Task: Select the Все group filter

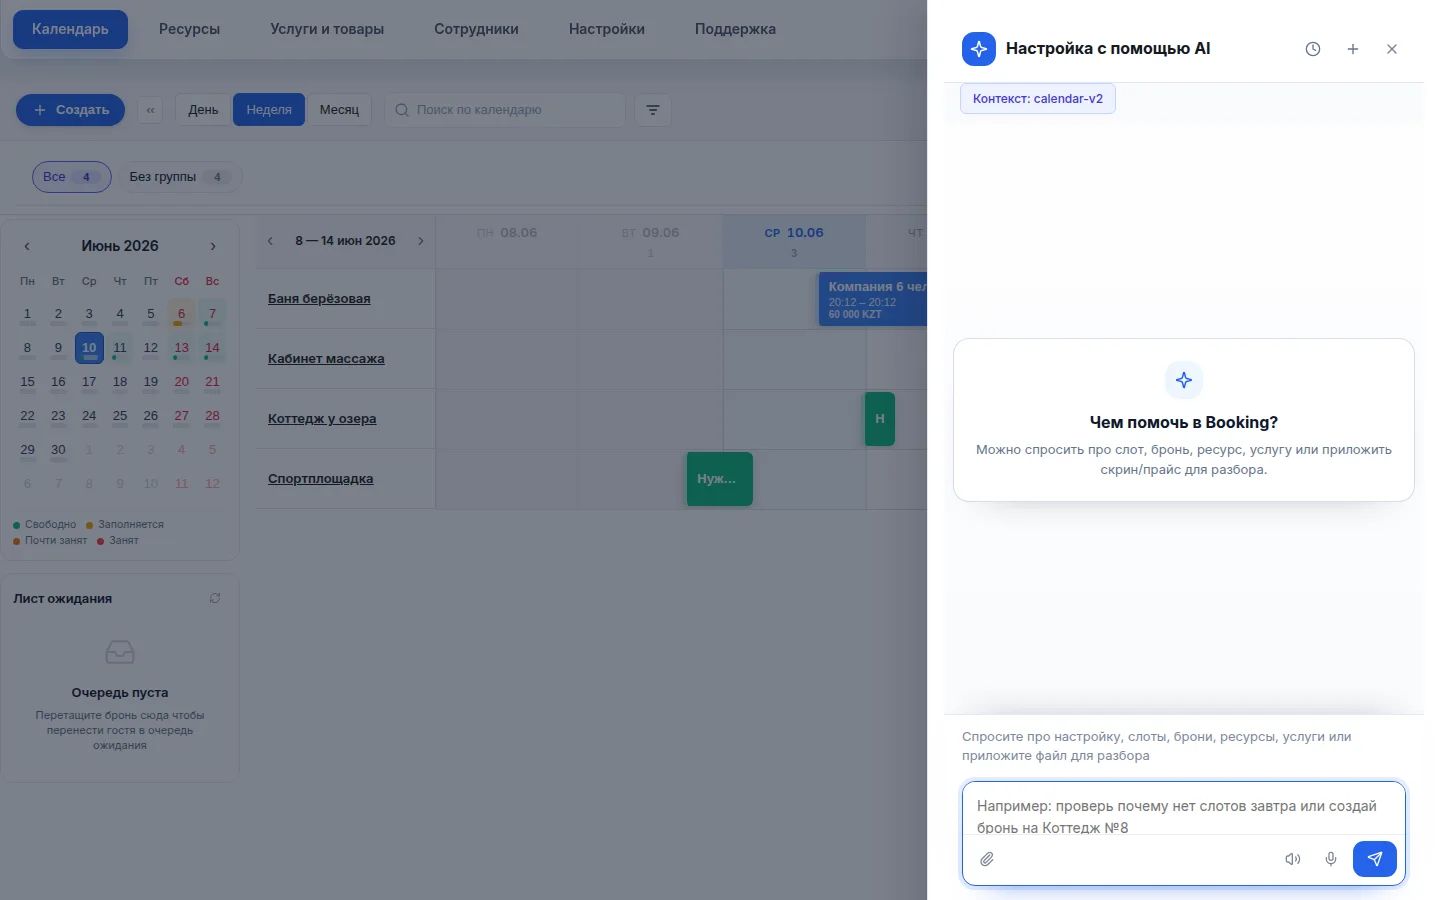Action: coord(71,177)
